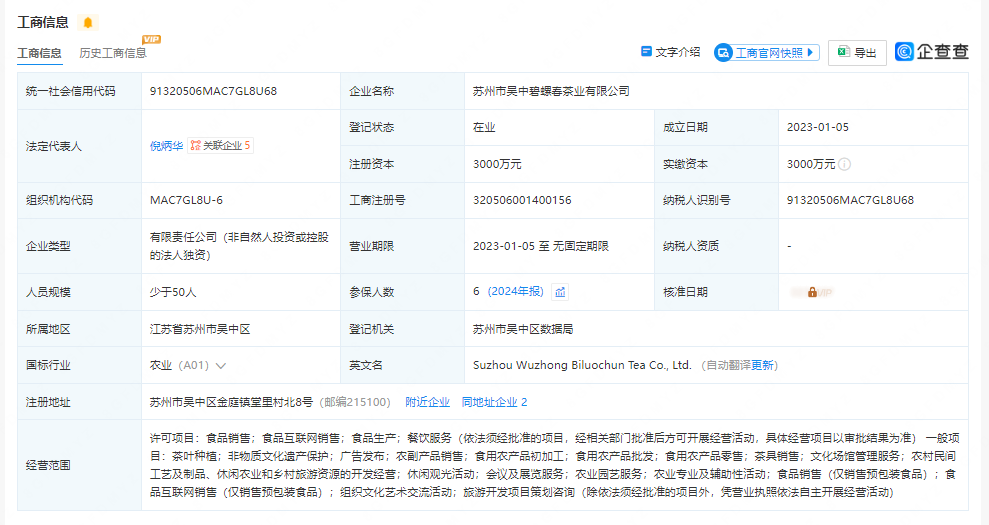This screenshot has height=525, width=989.
Task: Click the unified credit code 91320506MAC7GL8U68
Action: tap(213, 91)
